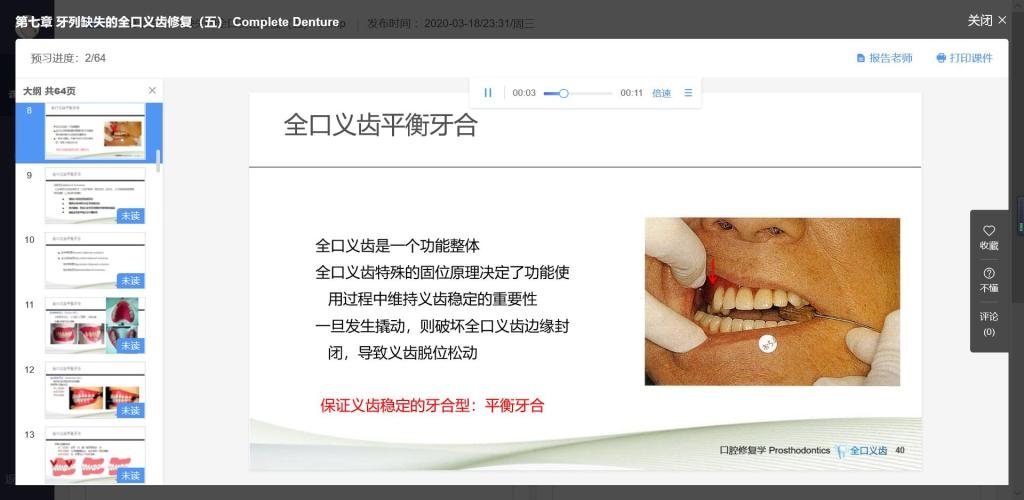Click the outline panel scrollbar

click(x=158, y=157)
